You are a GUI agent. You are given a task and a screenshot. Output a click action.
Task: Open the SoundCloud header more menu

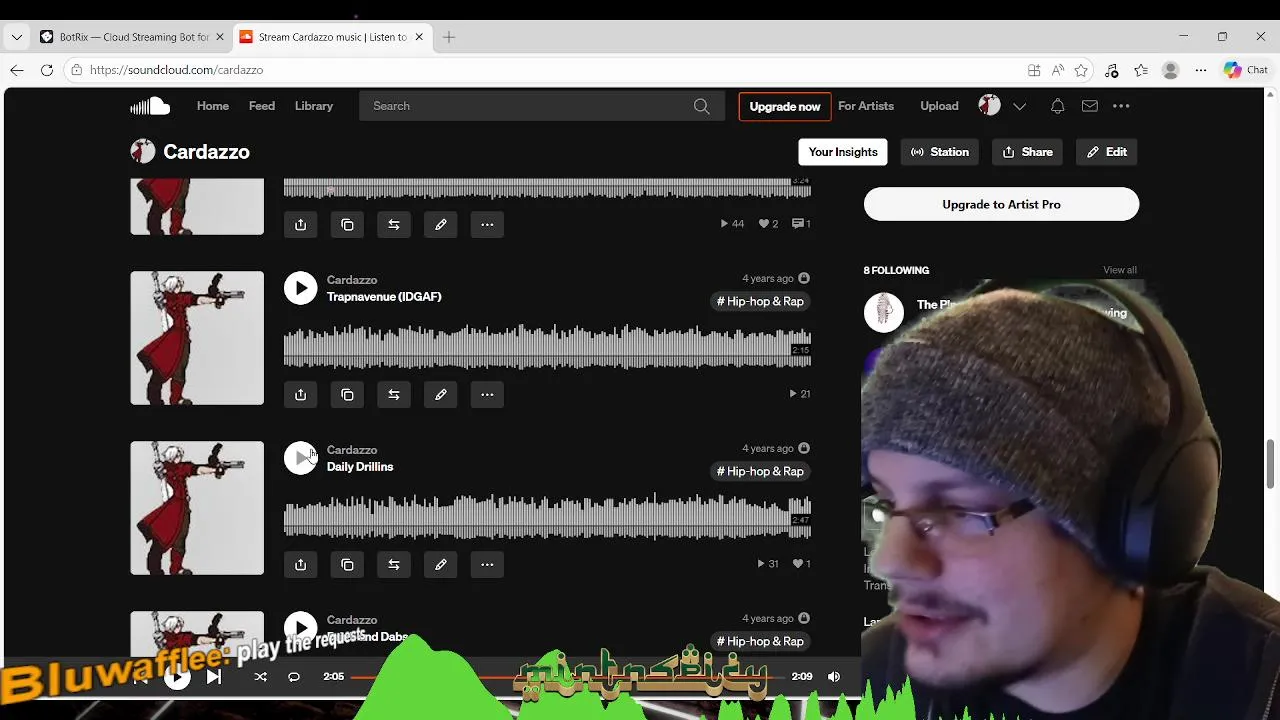(x=1121, y=106)
